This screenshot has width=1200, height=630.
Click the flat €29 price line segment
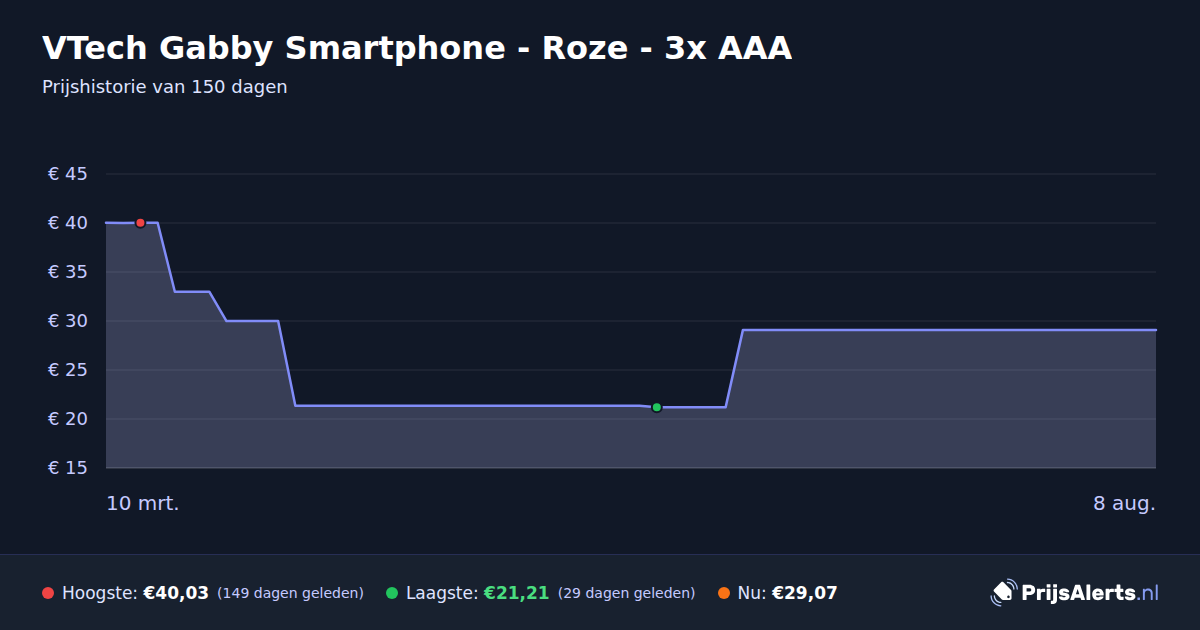click(x=948, y=329)
